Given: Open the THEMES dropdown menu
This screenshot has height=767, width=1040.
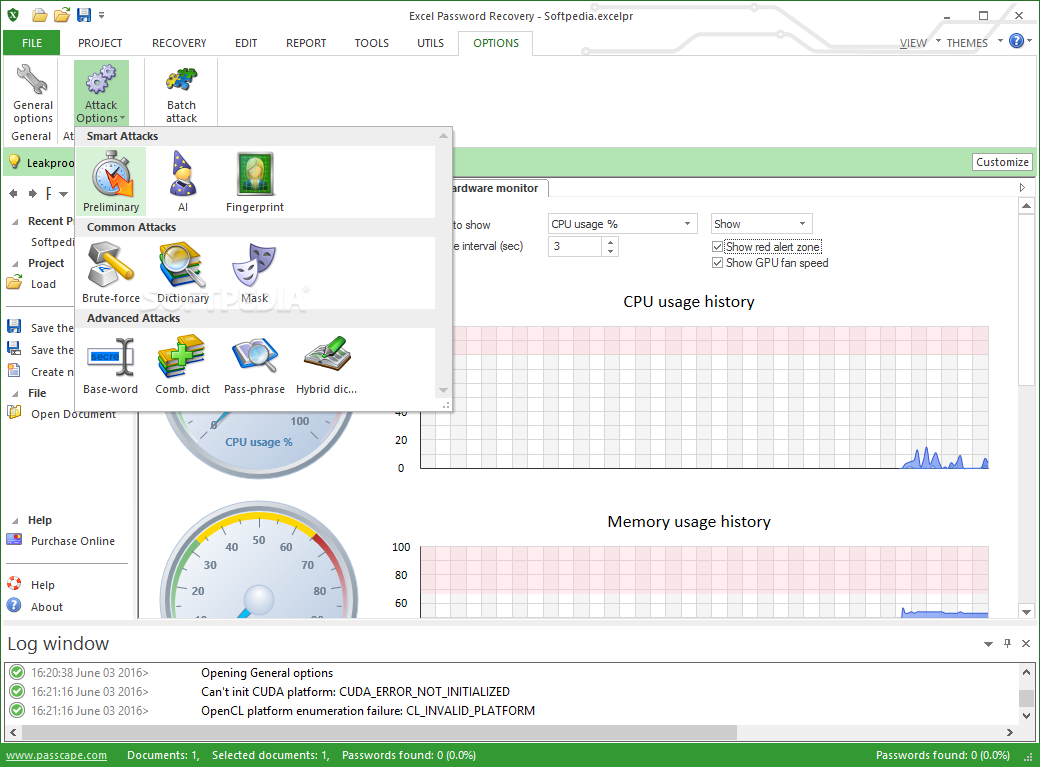Looking at the screenshot, I should 974,43.
